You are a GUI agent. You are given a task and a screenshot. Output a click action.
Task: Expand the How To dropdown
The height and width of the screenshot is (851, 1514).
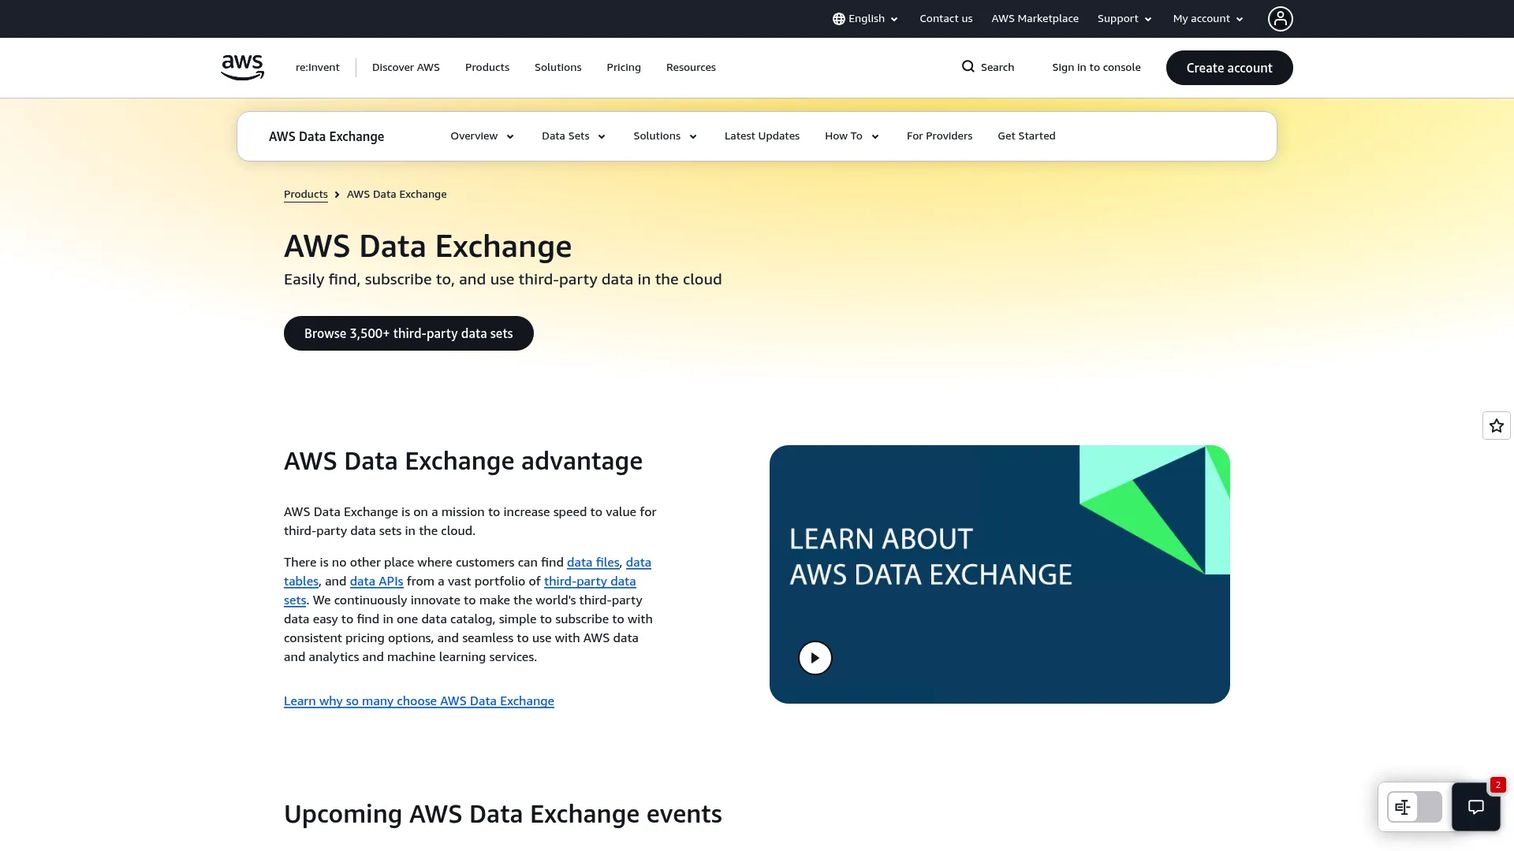tap(852, 136)
